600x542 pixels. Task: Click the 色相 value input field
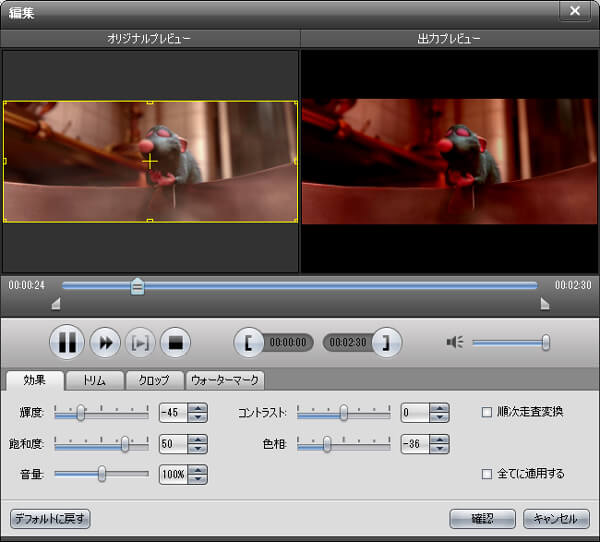point(415,444)
